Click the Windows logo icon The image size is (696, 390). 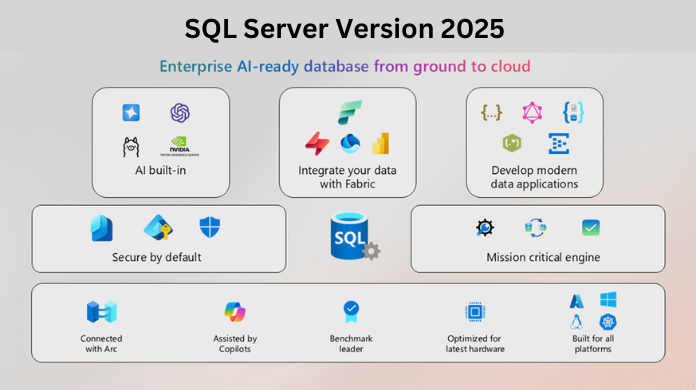tap(608, 299)
